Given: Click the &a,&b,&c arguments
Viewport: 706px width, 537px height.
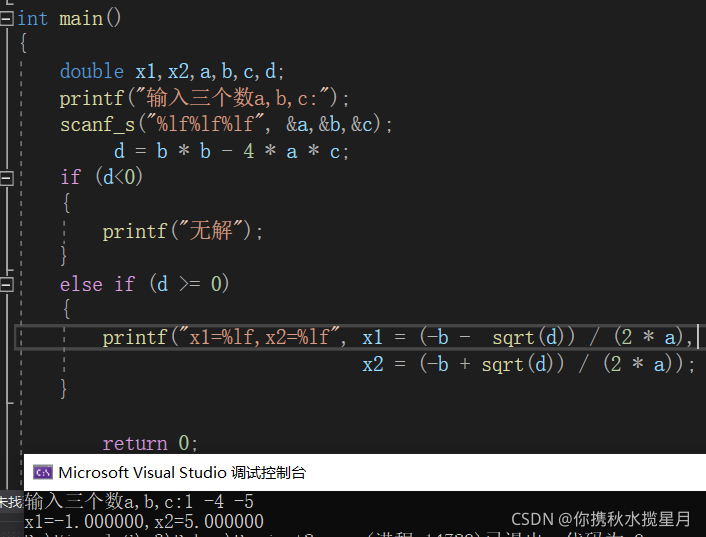Looking at the screenshot, I should 330,124.
